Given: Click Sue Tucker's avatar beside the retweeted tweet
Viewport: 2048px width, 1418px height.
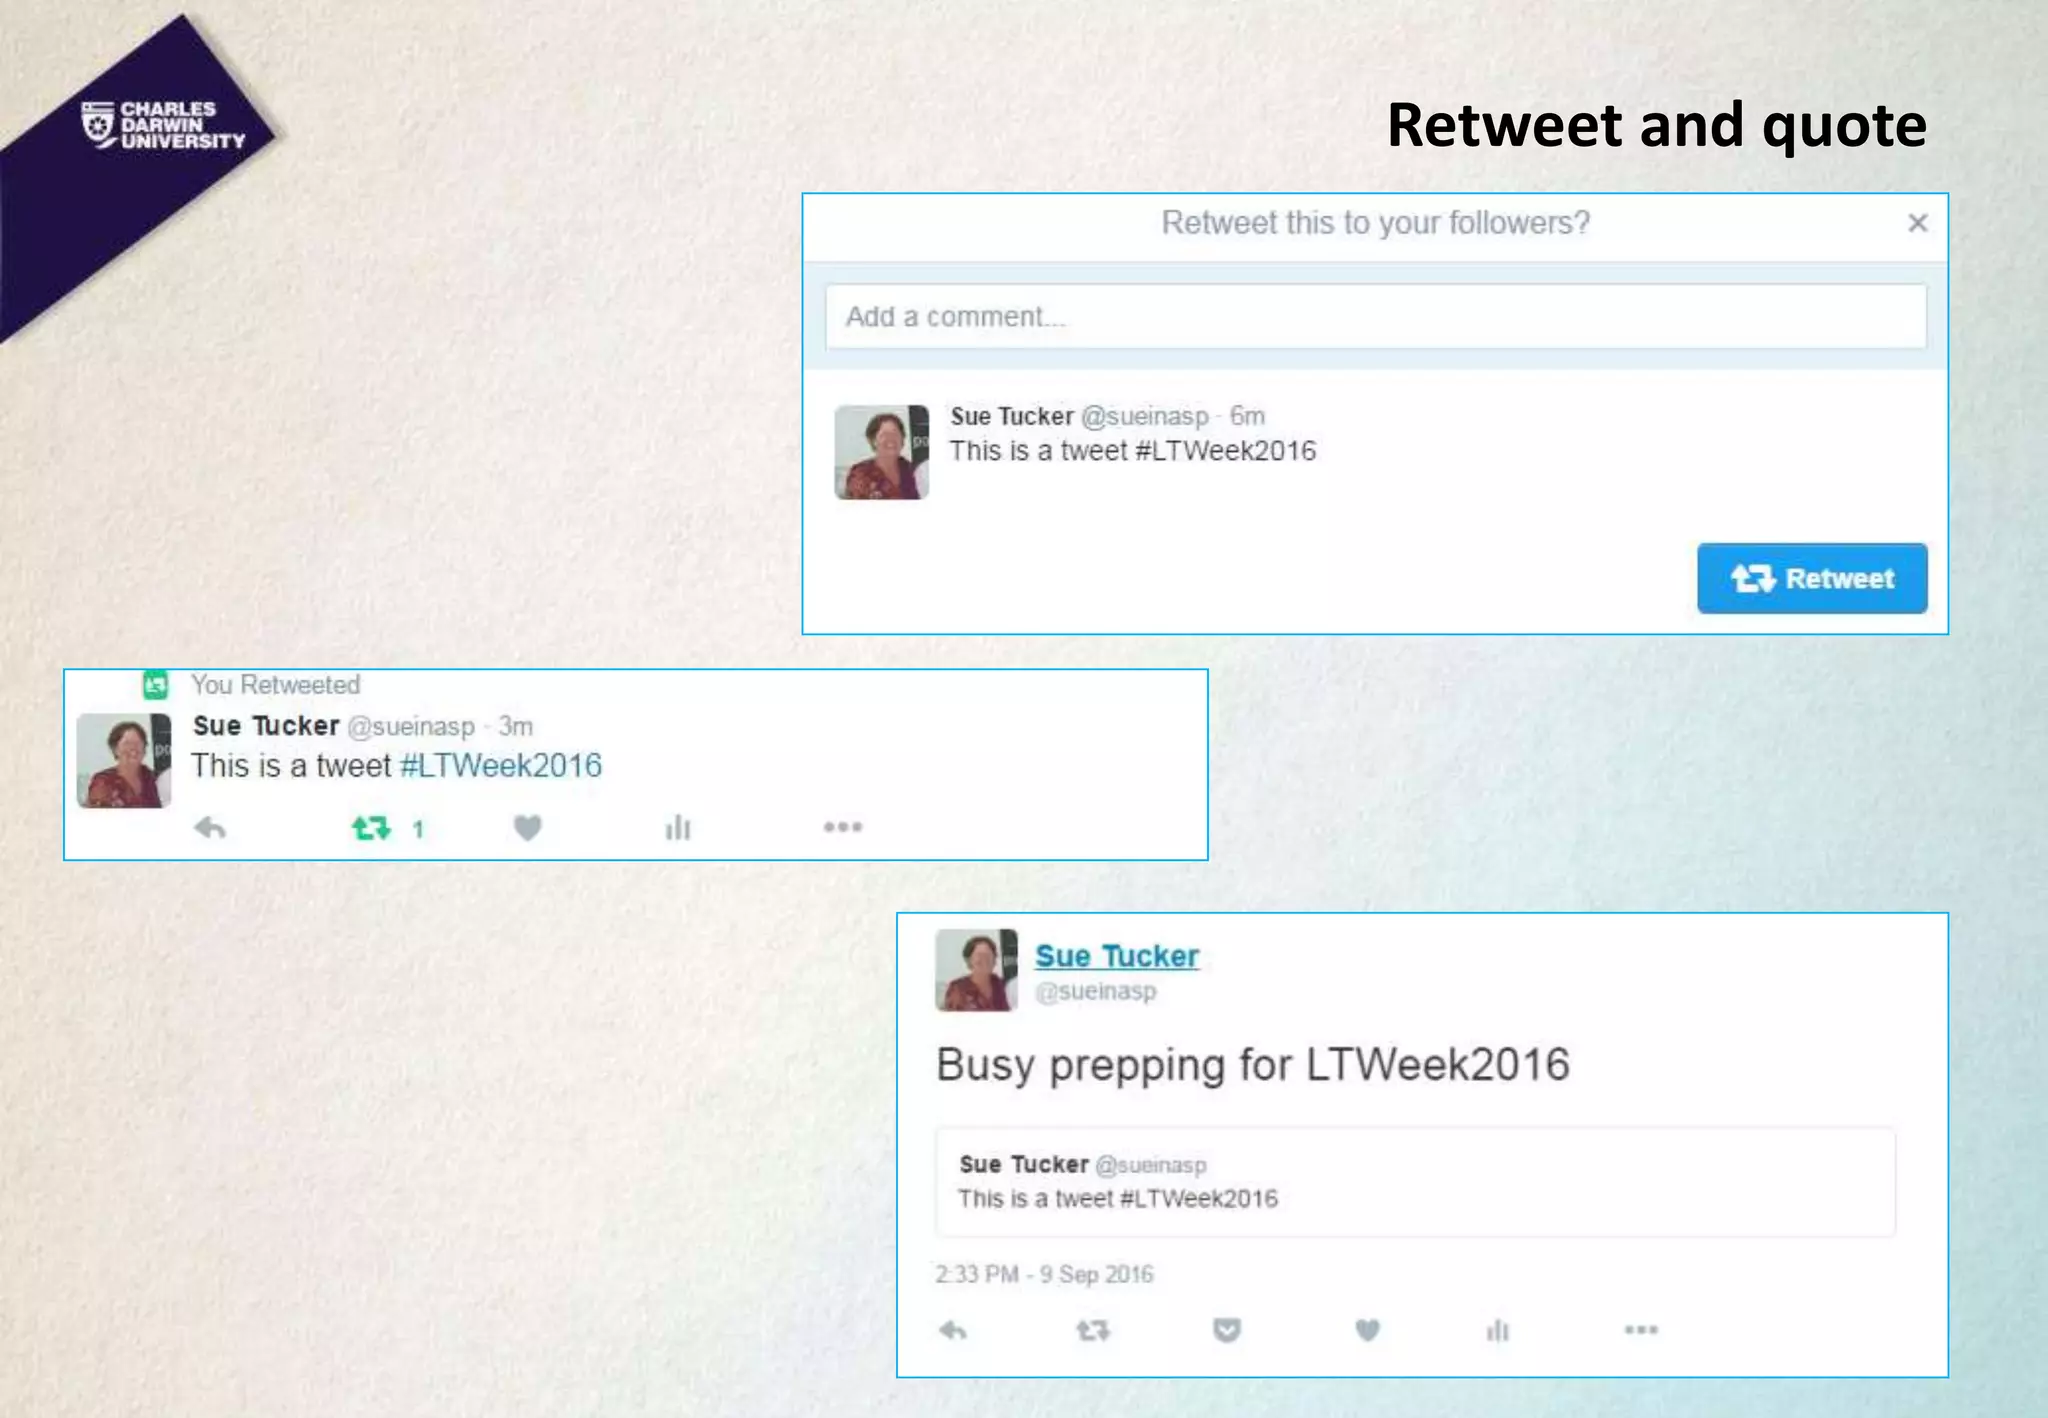Looking at the screenshot, I should [x=124, y=760].
